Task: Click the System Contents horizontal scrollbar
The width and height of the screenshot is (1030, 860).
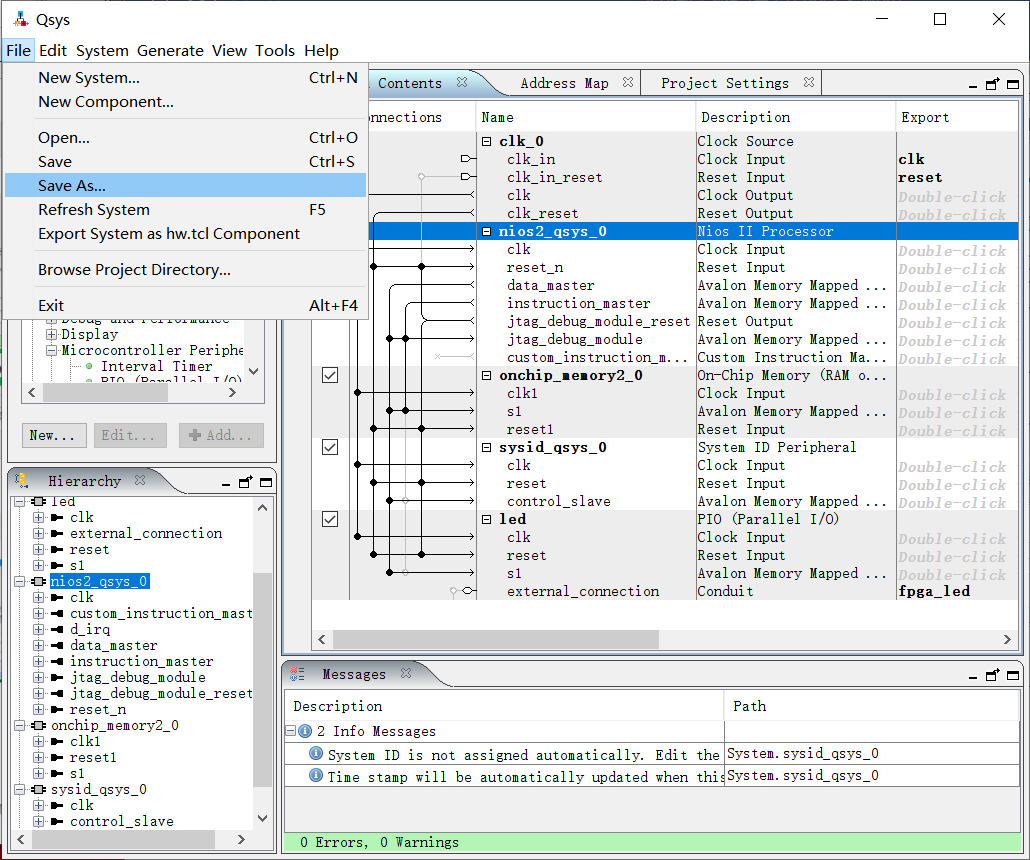Action: coord(495,639)
